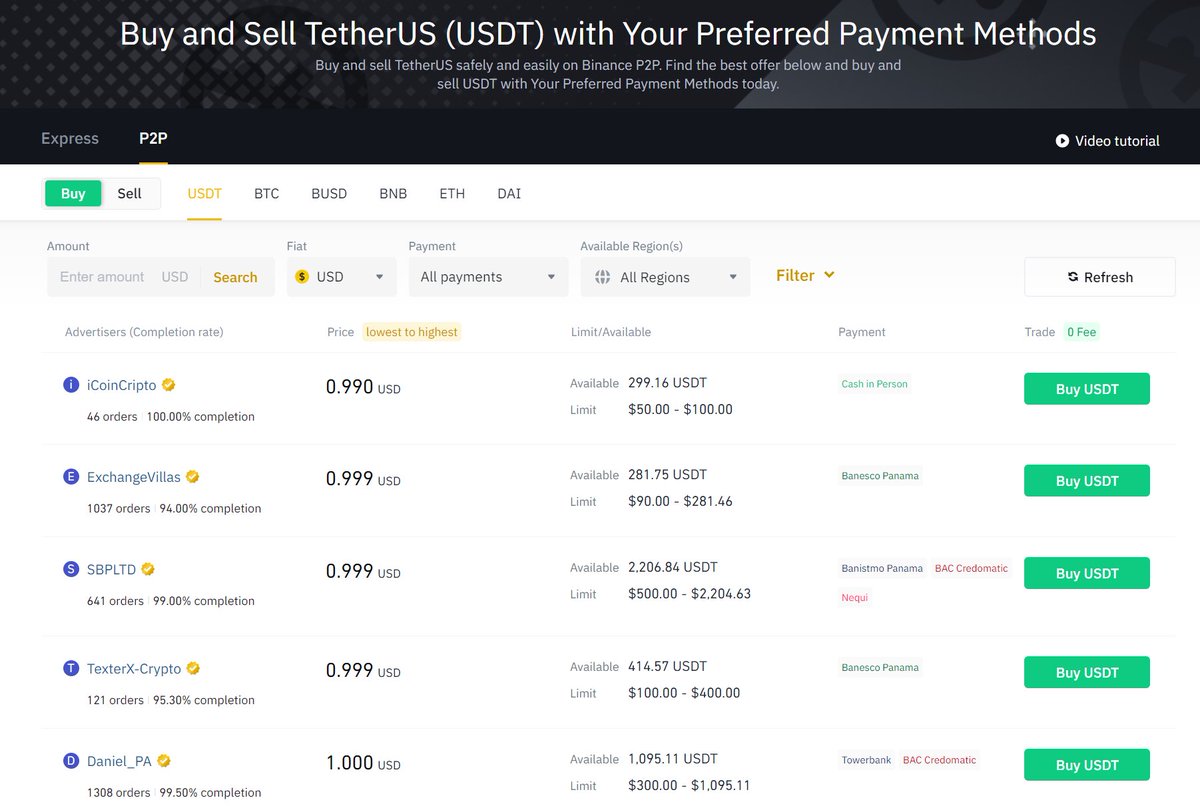Click the Video tutorial play icon
The width and height of the screenshot is (1200, 806).
click(1062, 141)
